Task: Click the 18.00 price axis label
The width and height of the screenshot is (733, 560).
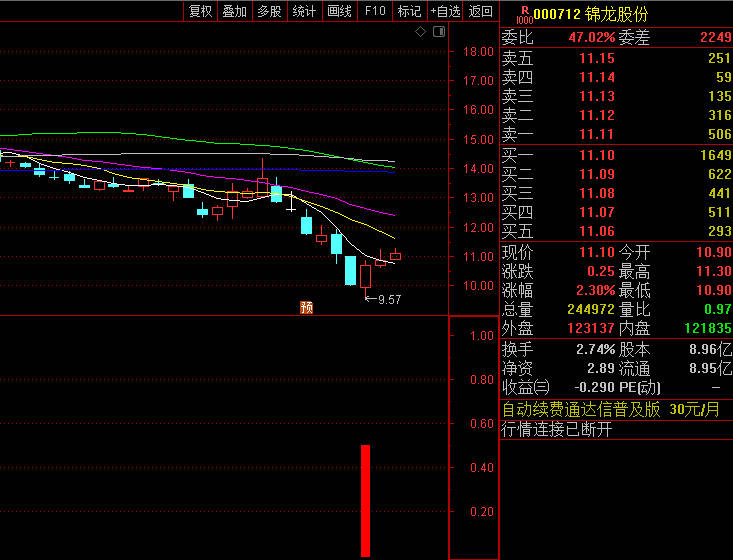Action: [478, 52]
